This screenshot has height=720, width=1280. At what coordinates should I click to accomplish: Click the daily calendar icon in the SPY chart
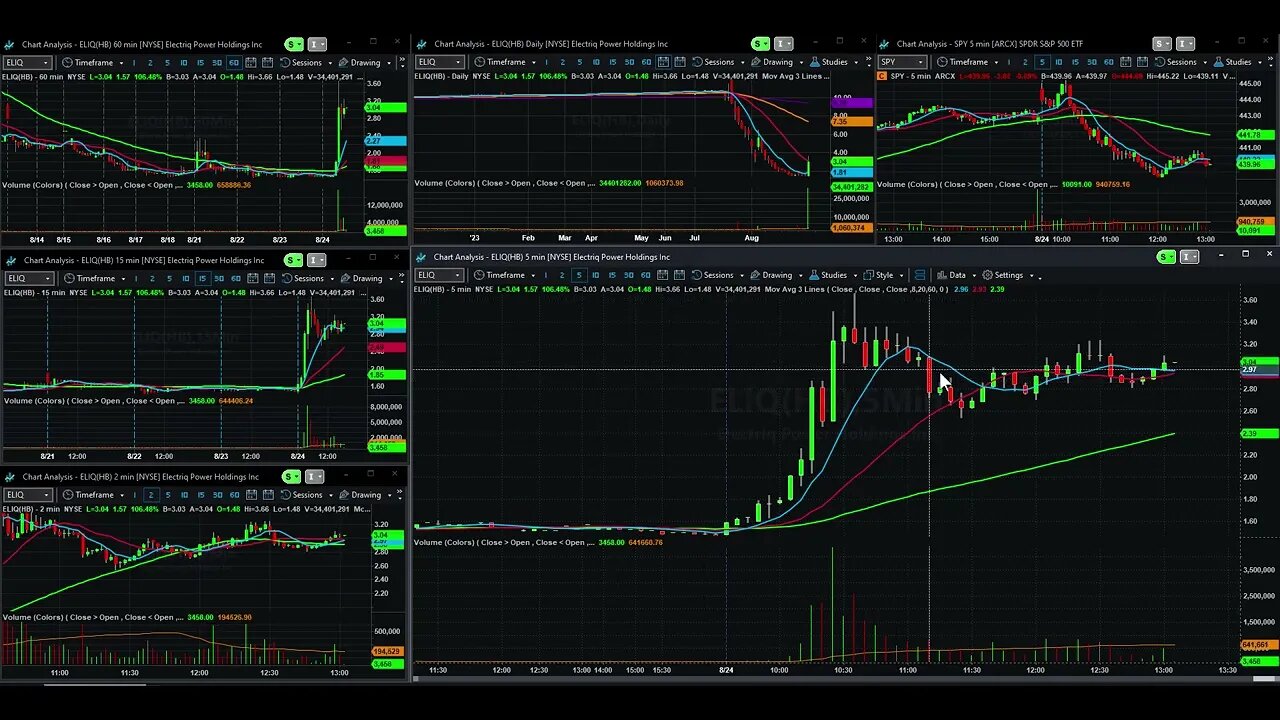1126,62
